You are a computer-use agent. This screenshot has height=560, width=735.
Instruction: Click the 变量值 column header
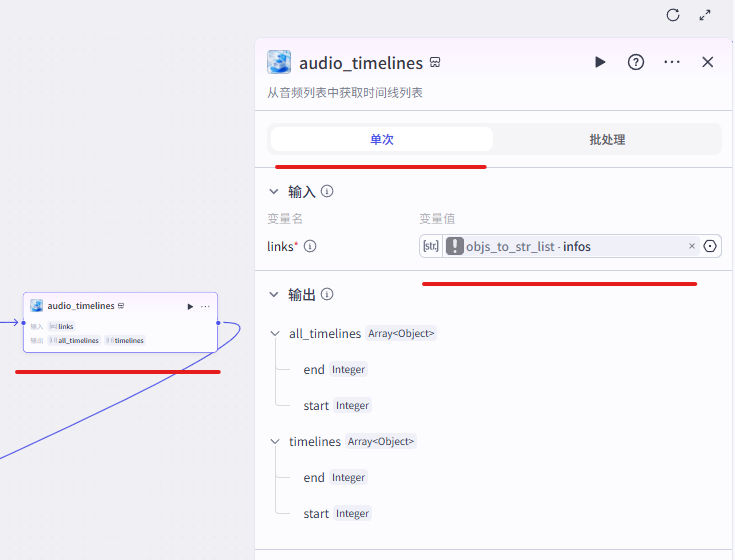tap(437, 218)
